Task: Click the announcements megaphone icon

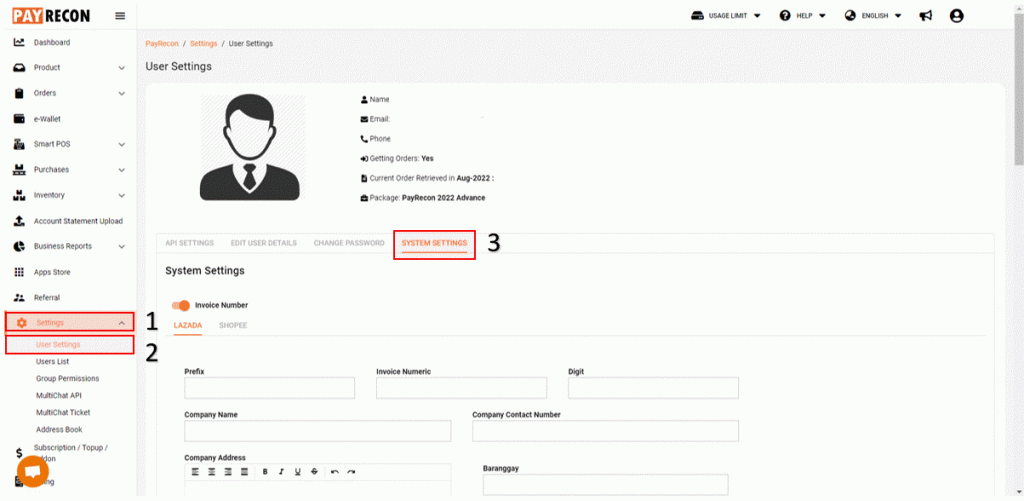Action: point(925,16)
